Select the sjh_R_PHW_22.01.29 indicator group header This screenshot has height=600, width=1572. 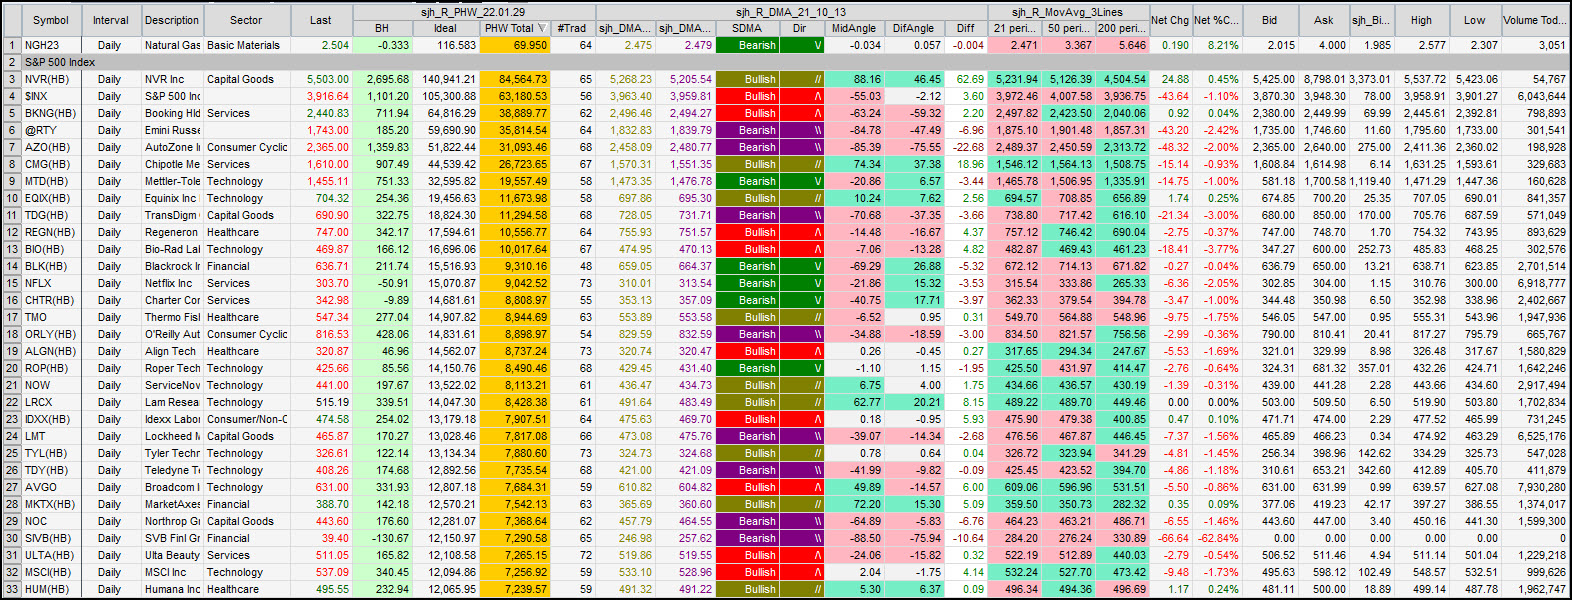tap(473, 12)
